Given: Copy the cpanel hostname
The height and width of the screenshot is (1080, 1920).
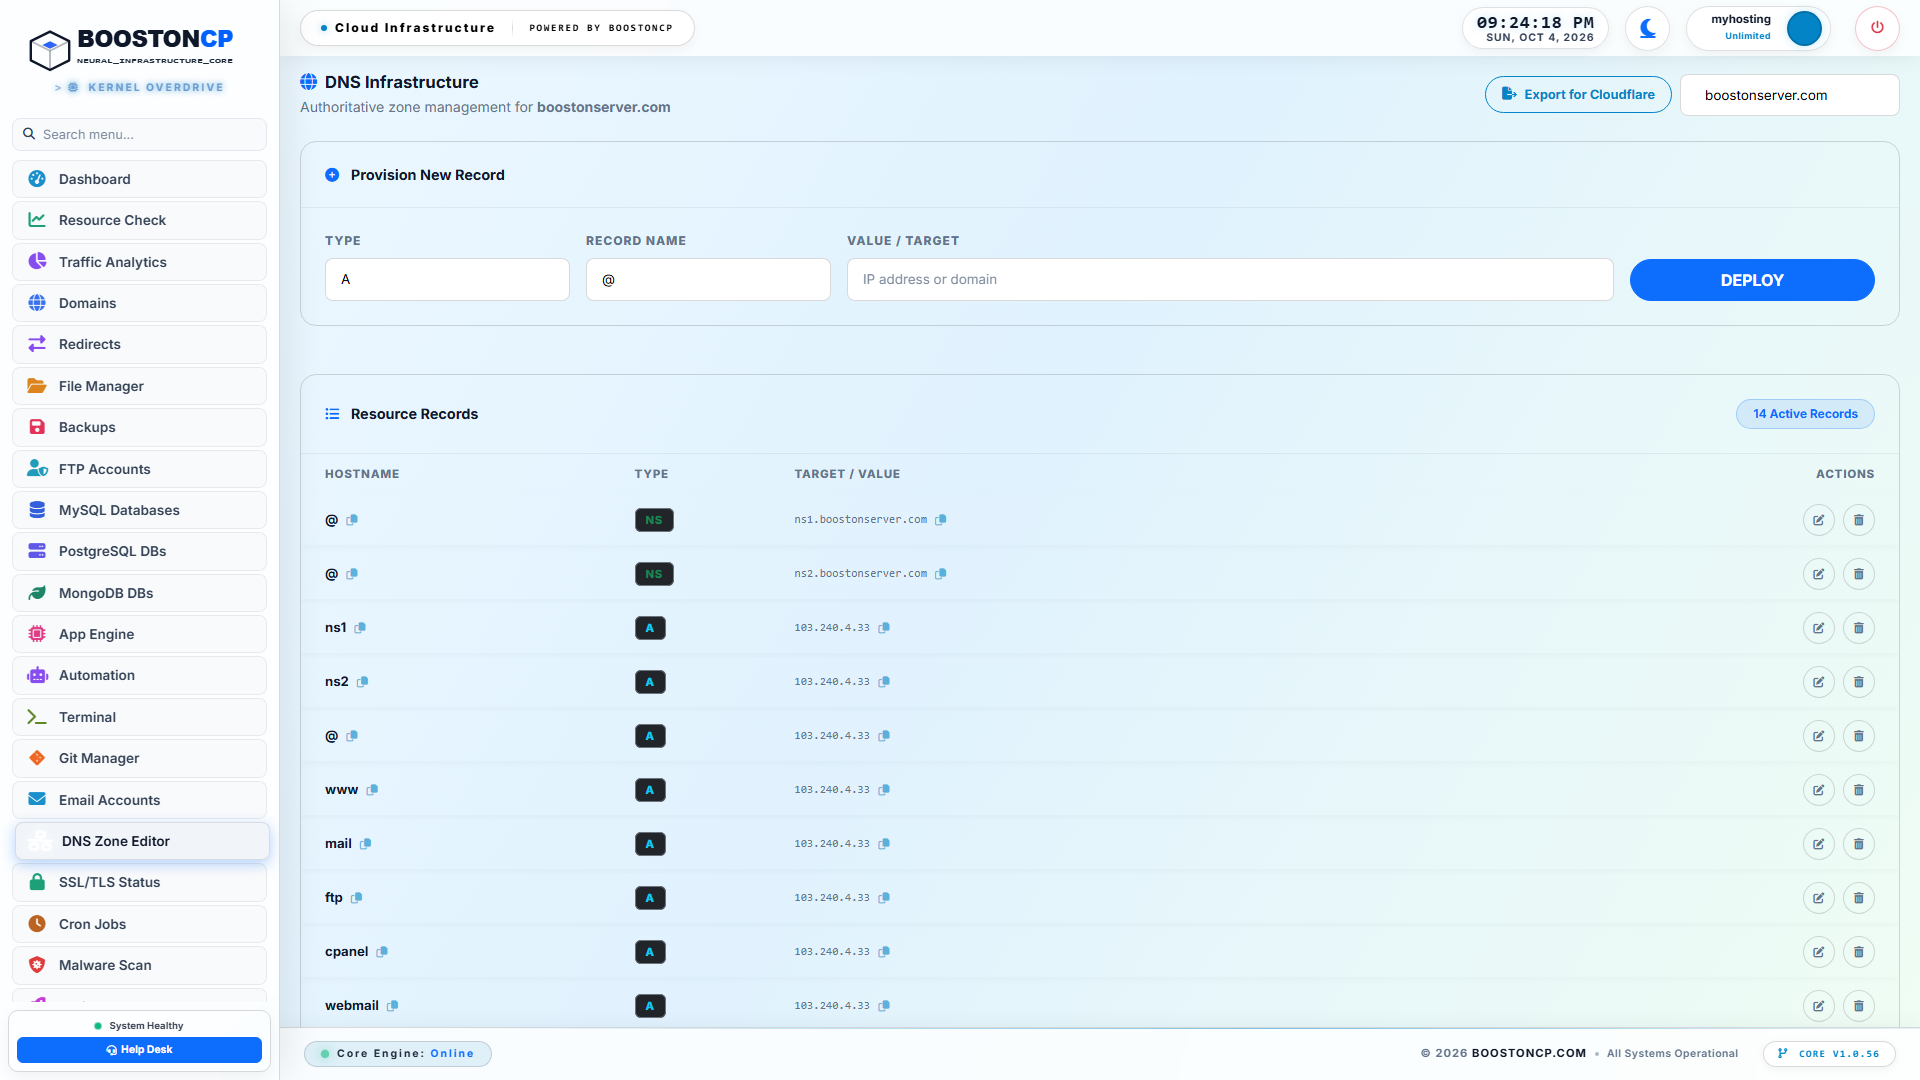Looking at the screenshot, I should [382, 952].
